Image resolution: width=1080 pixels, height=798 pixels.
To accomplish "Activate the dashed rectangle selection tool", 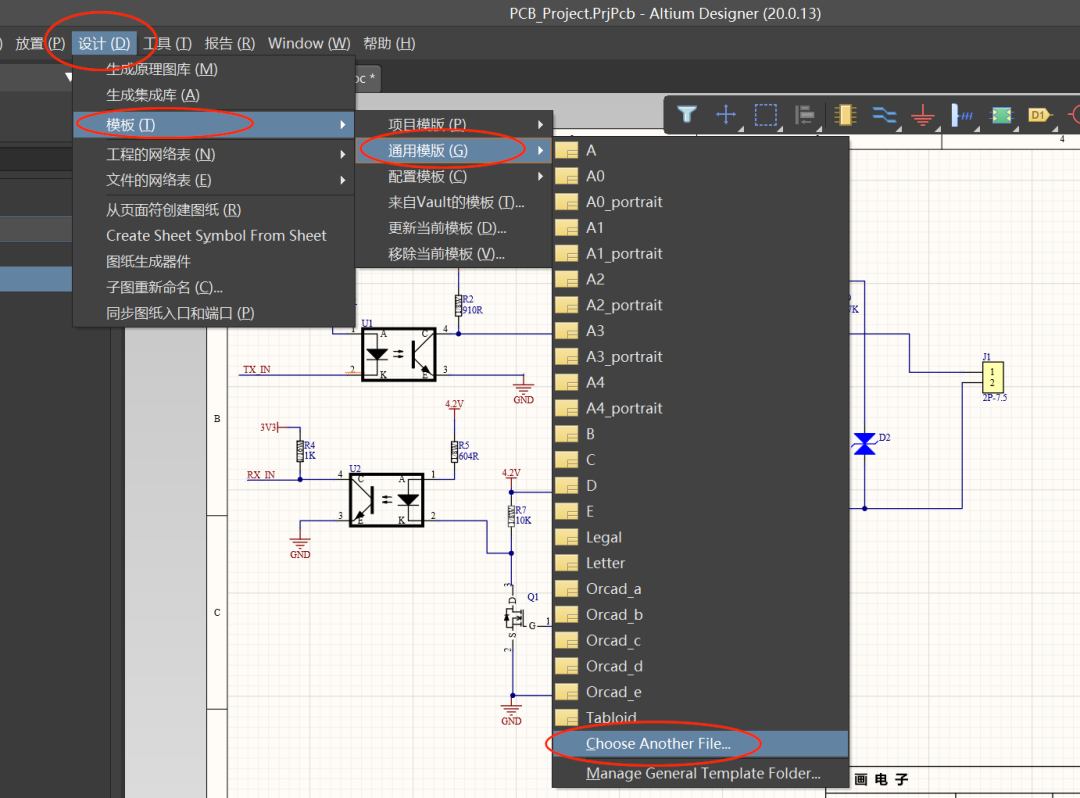I will (x=765, y=115).
